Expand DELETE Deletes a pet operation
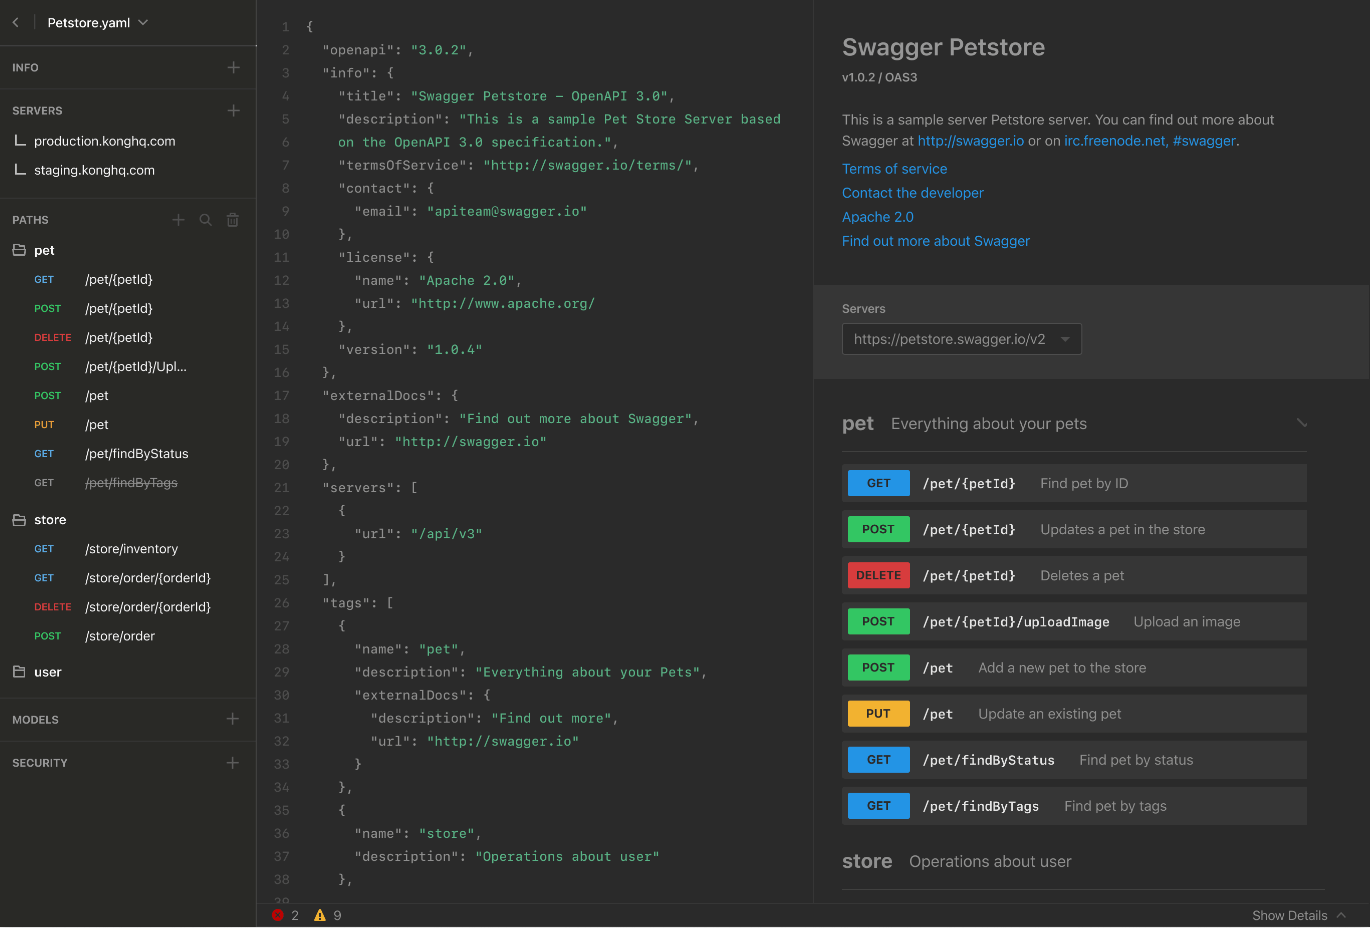Screen dimensions: 1370x928 [1074, 575]
